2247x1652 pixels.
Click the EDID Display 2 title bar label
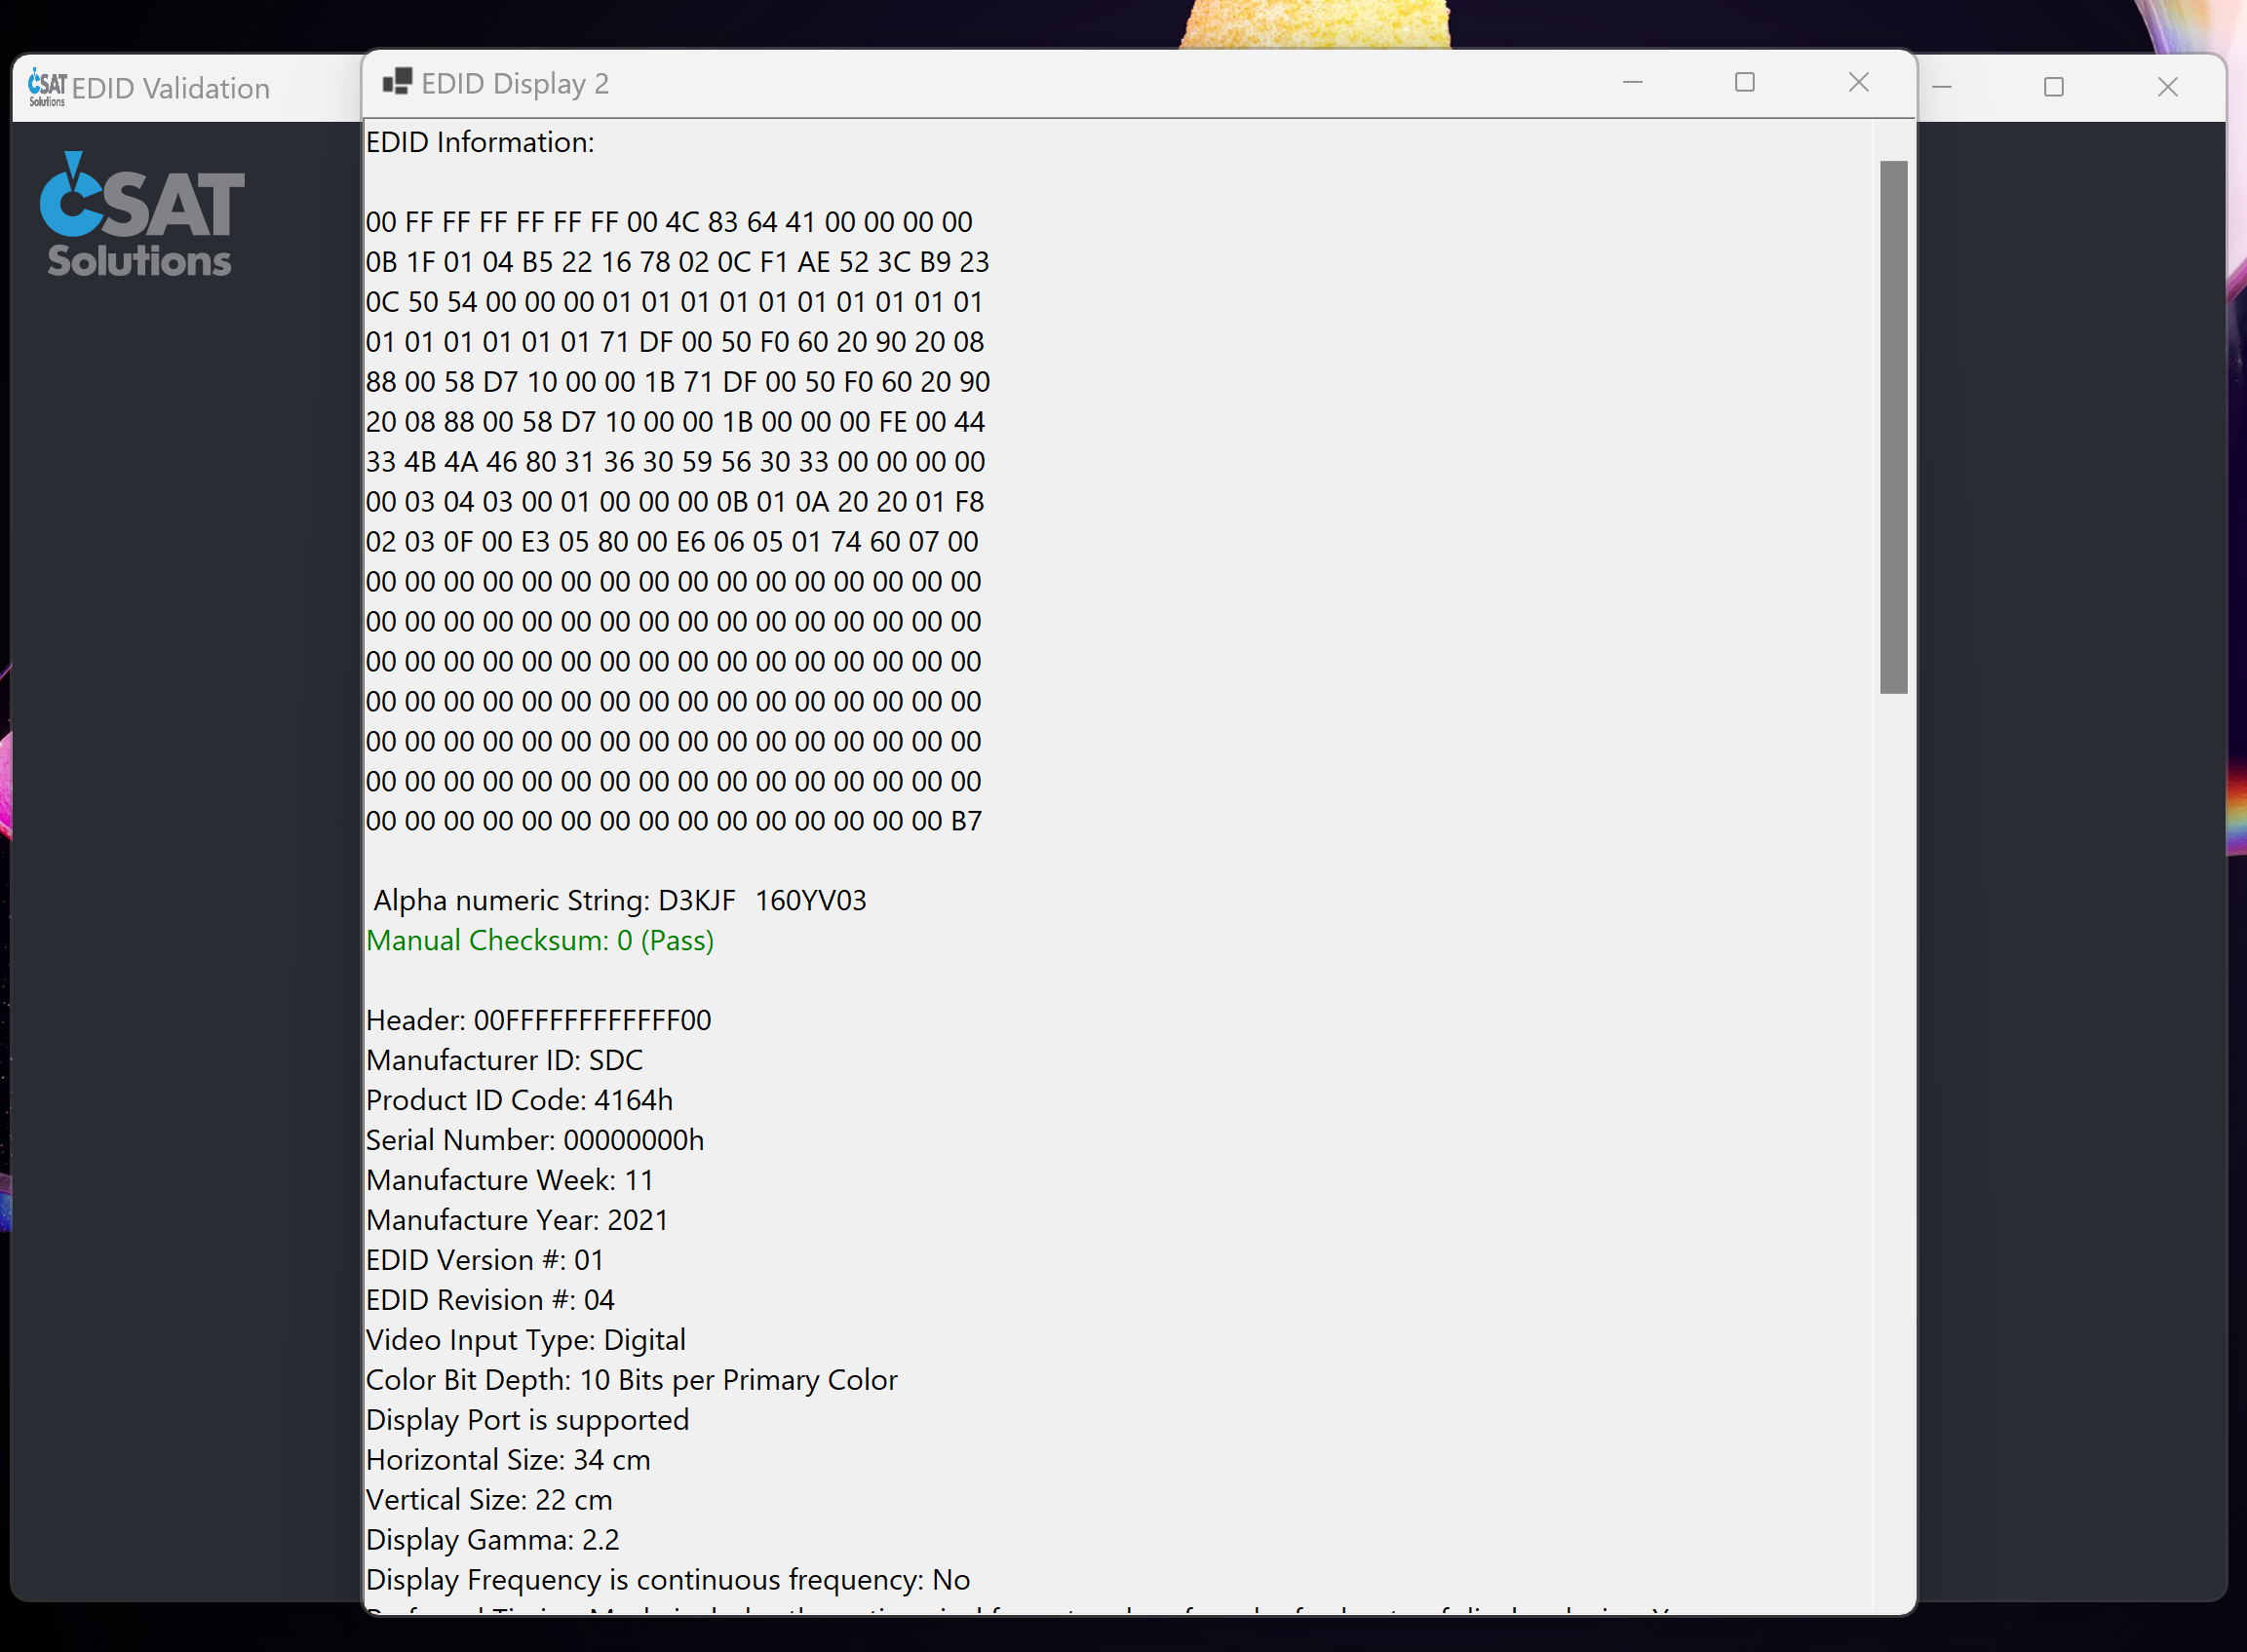tap(515, 83)
